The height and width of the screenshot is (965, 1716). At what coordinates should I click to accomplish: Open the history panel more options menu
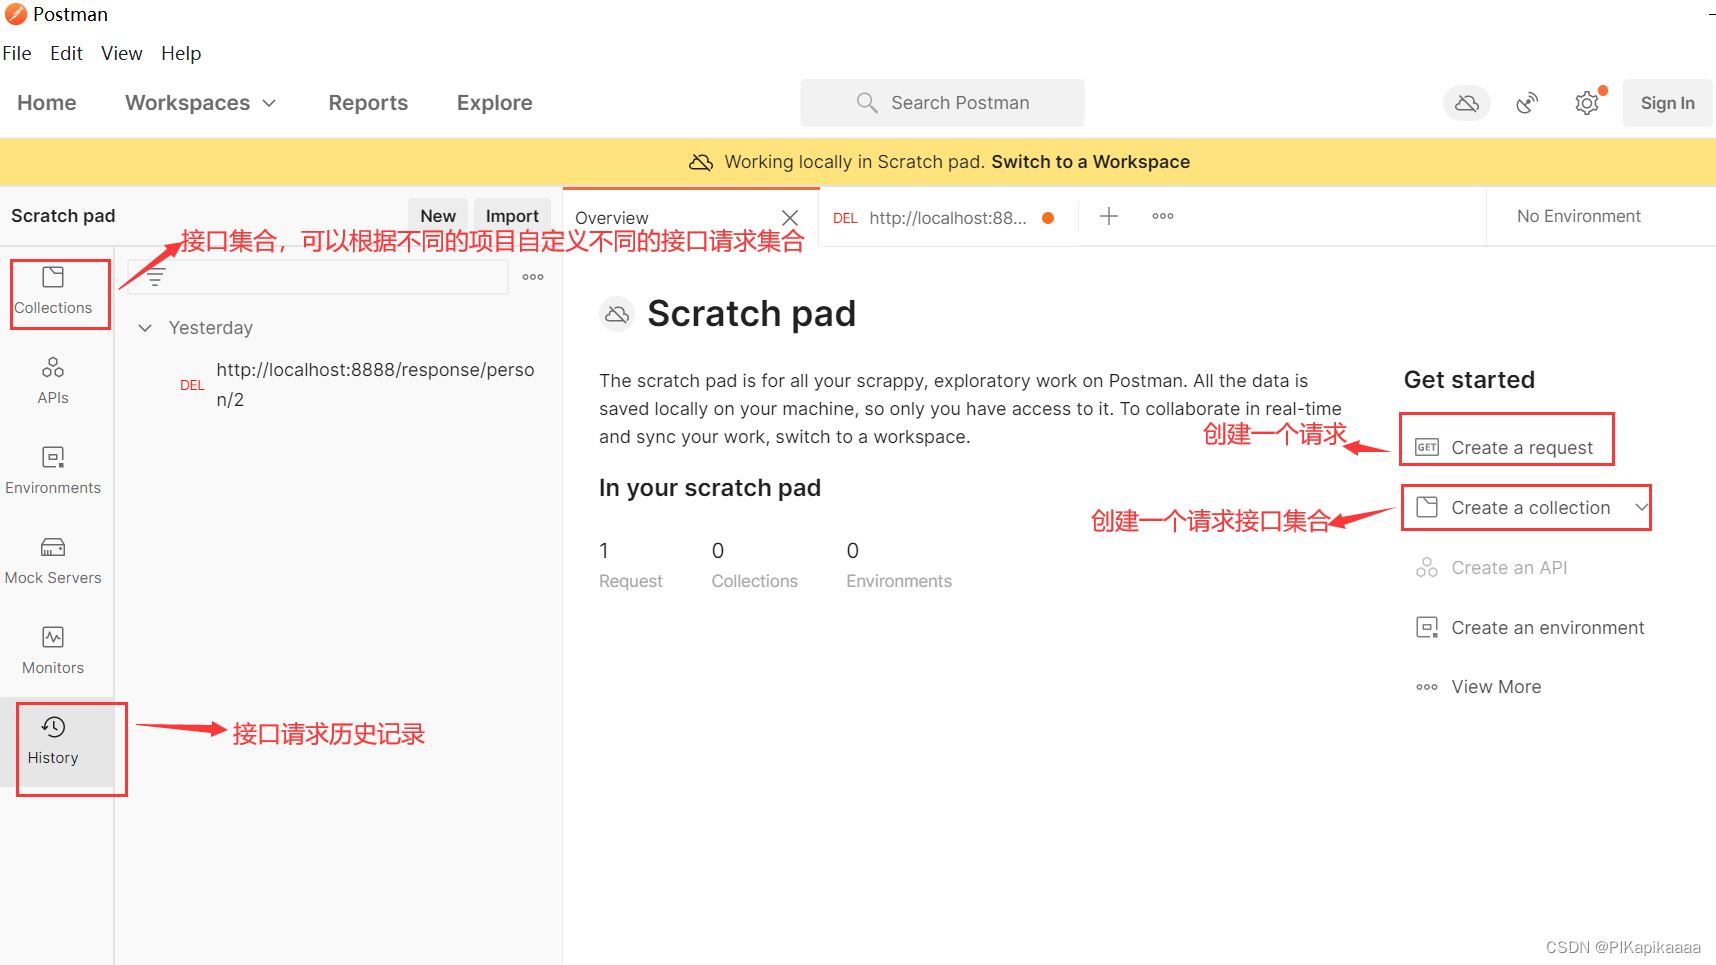pos(533,277)
